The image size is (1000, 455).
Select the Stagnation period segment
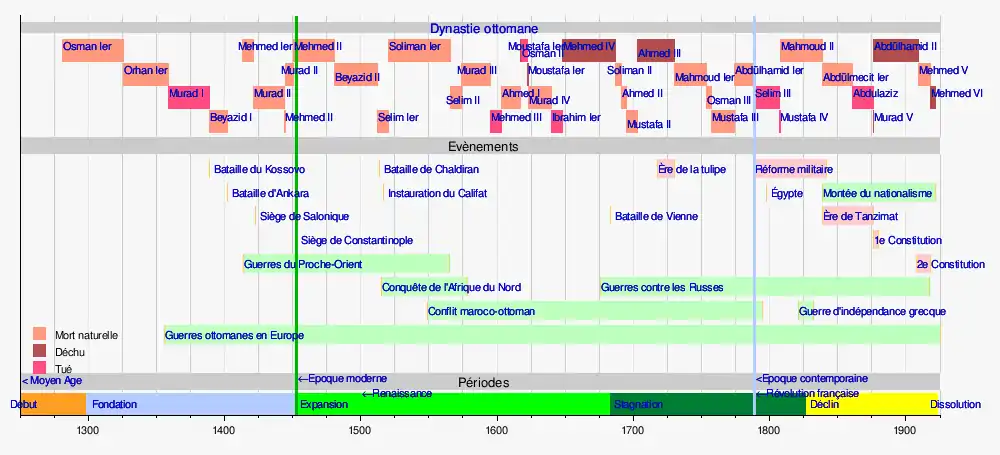click(638, 405)
